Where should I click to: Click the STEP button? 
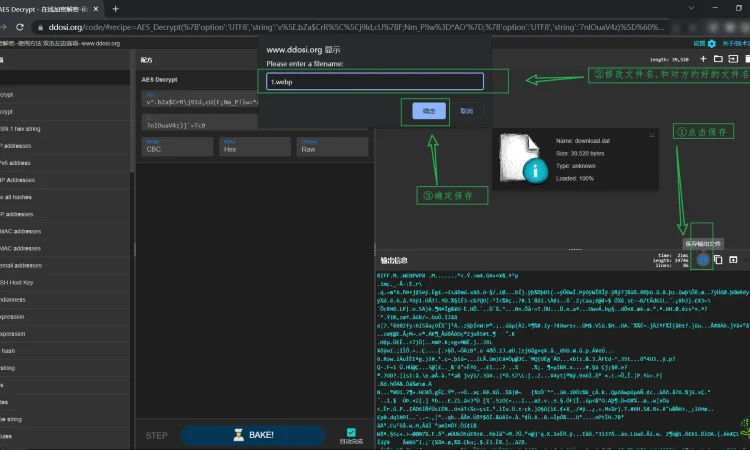(x=156, y=436)
